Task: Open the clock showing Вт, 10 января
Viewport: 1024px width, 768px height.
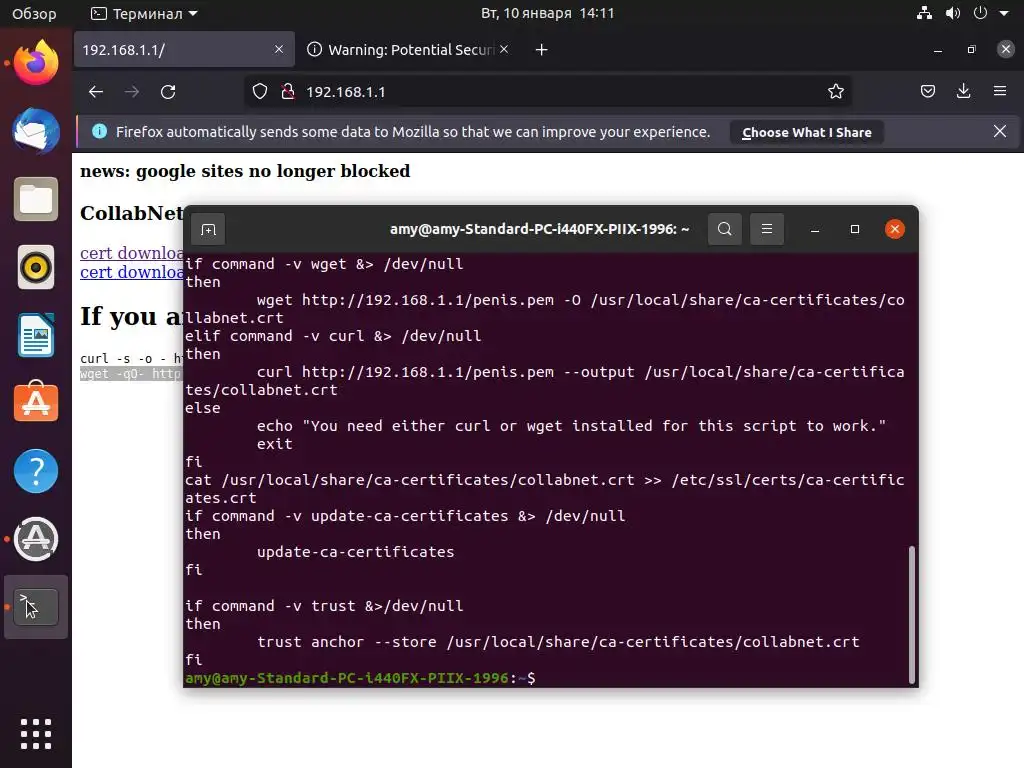Action: [x=547, y=13]
